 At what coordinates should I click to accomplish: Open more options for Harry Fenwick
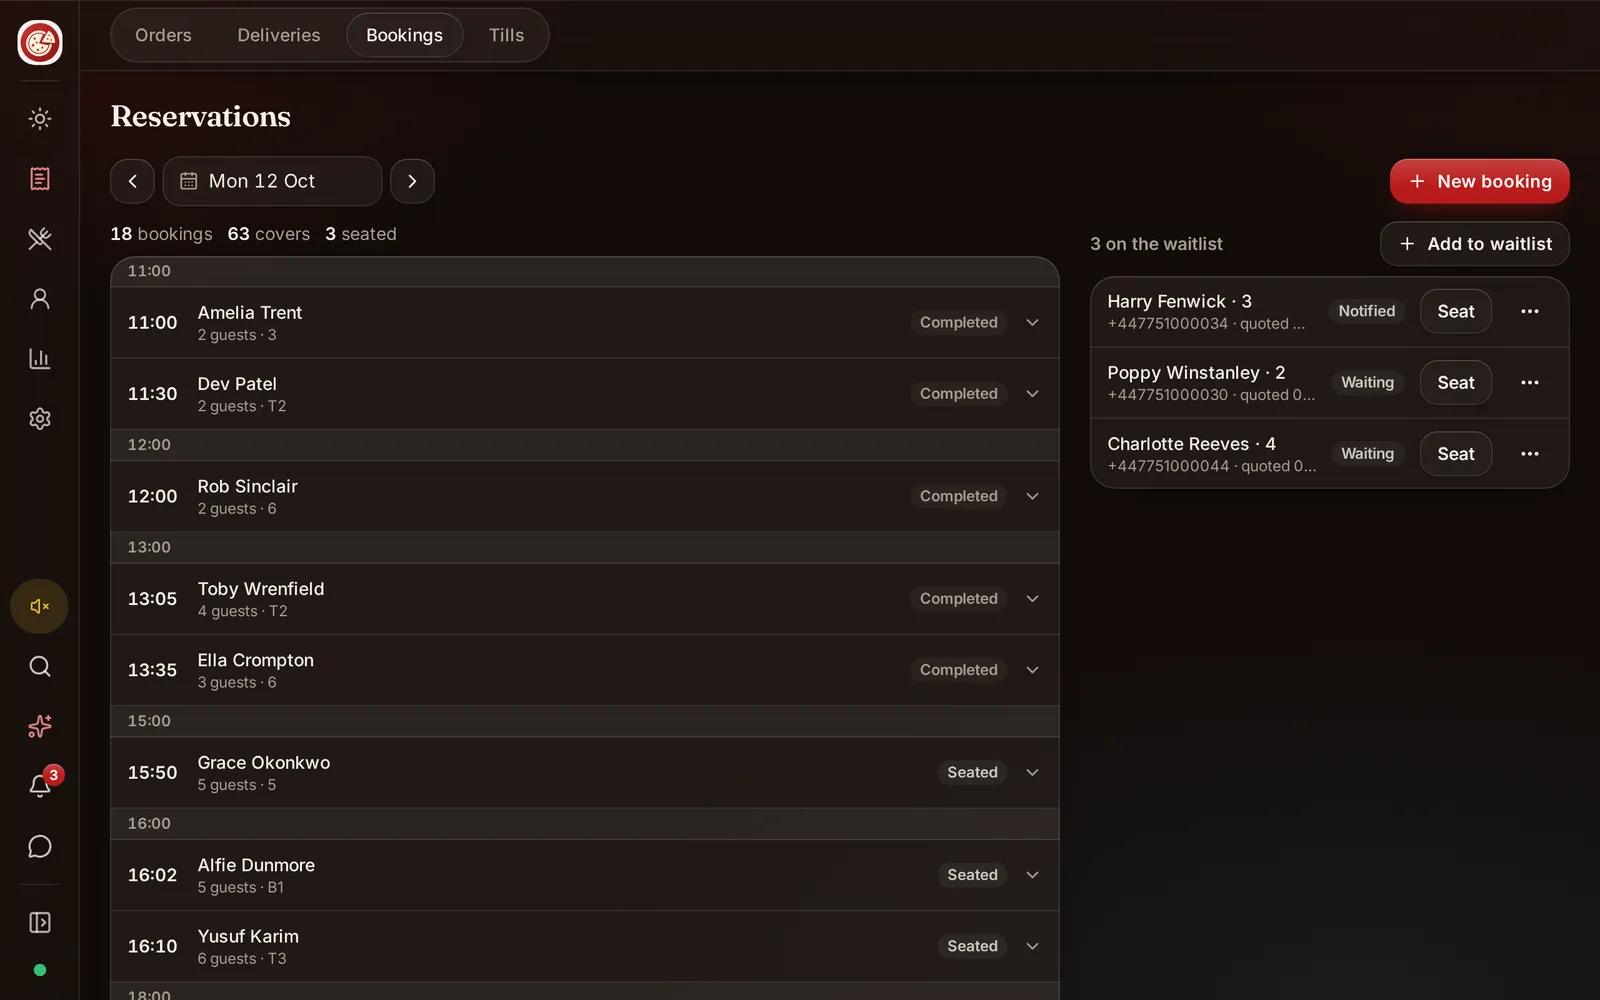(1530, 312)
